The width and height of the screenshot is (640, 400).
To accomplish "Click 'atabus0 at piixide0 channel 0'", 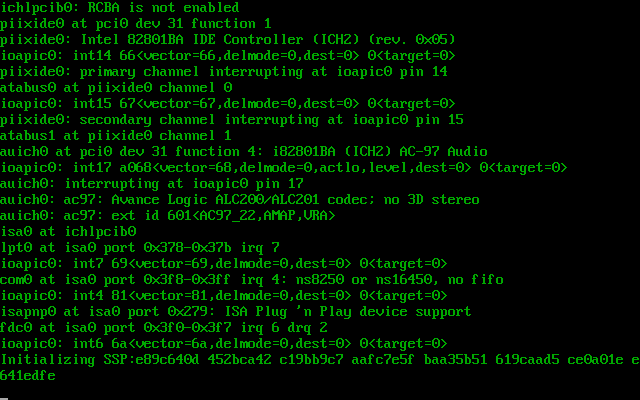I will pyautogui.click(x=116, y=87).
